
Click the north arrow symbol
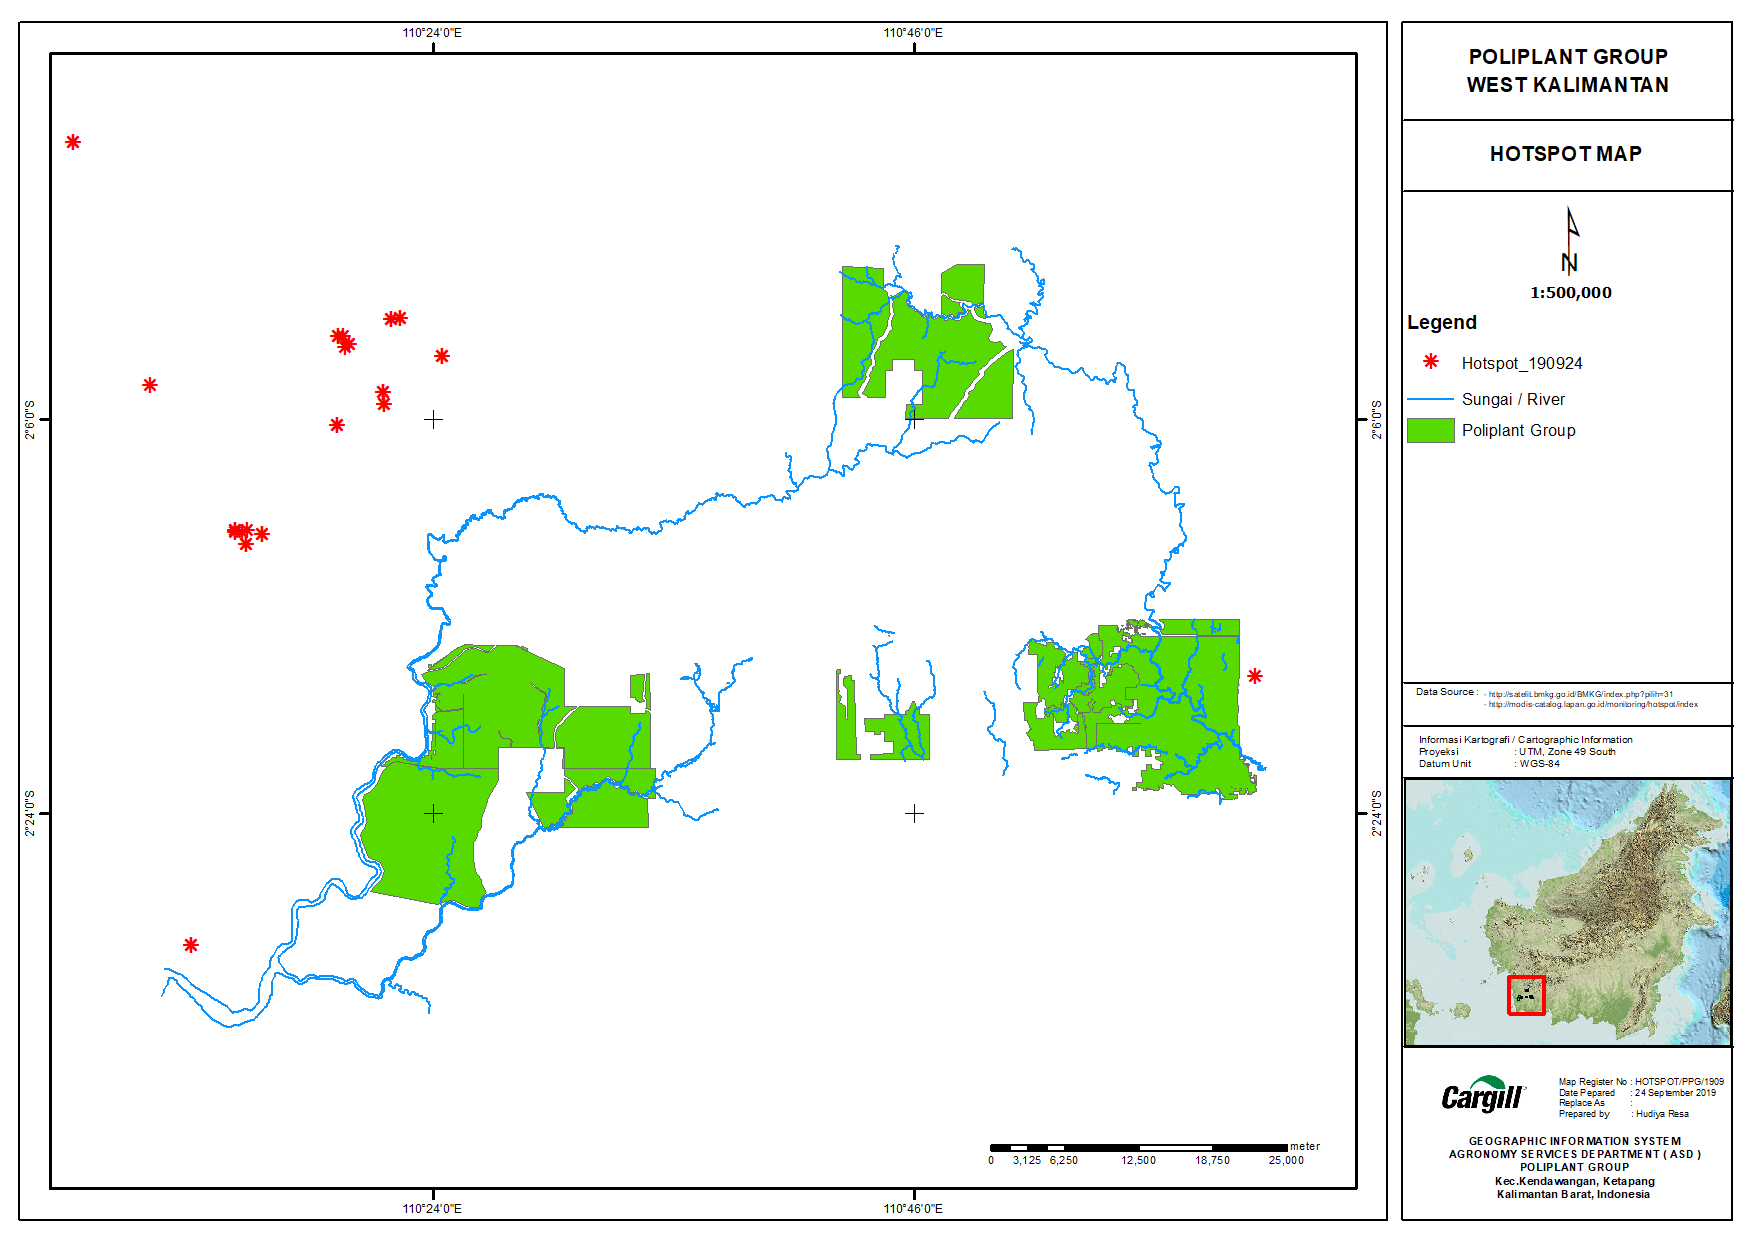1570,240
